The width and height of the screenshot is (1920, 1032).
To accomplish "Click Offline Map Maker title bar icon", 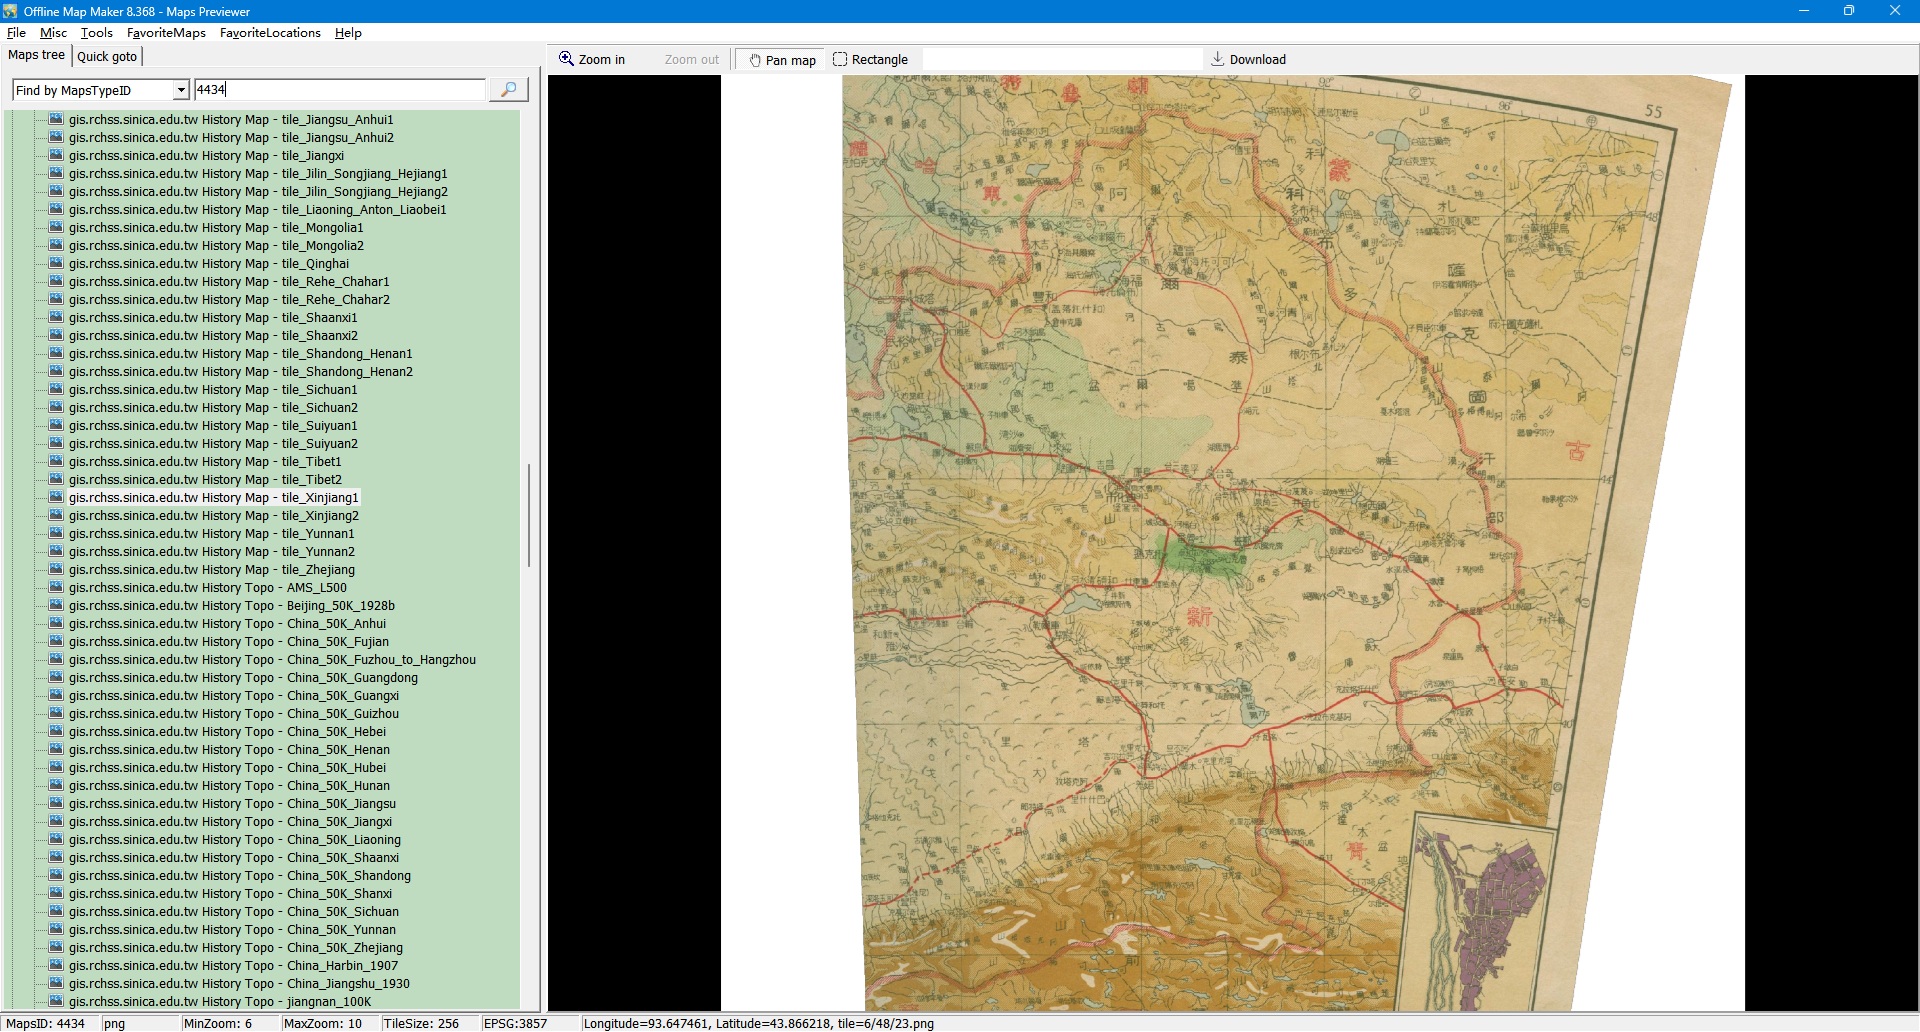I will tap(11, 11).
